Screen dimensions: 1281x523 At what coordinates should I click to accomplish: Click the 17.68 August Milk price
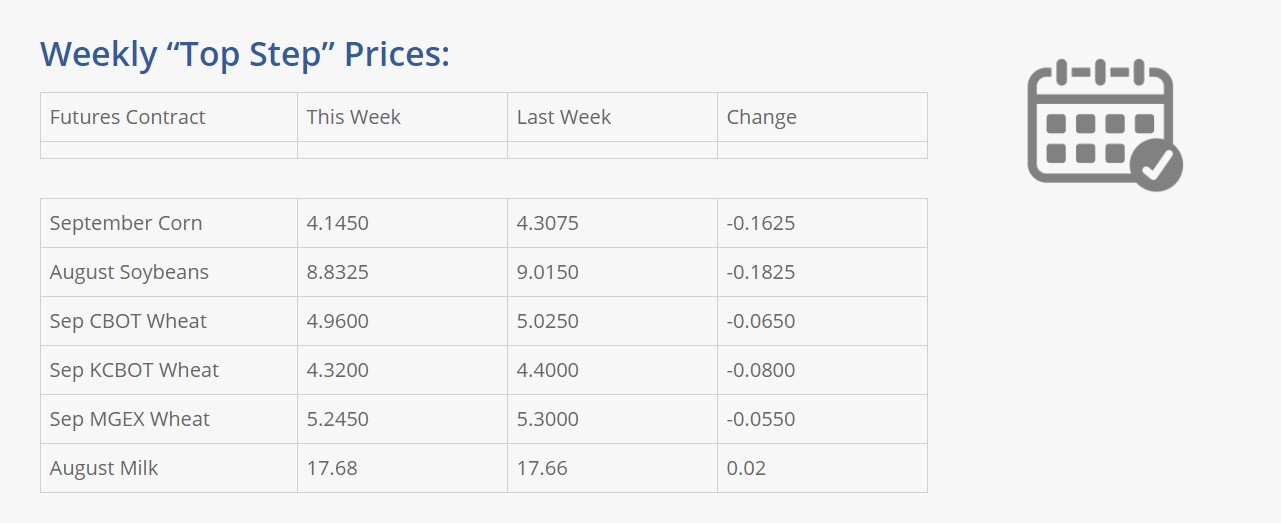click(x=332, y=468)
